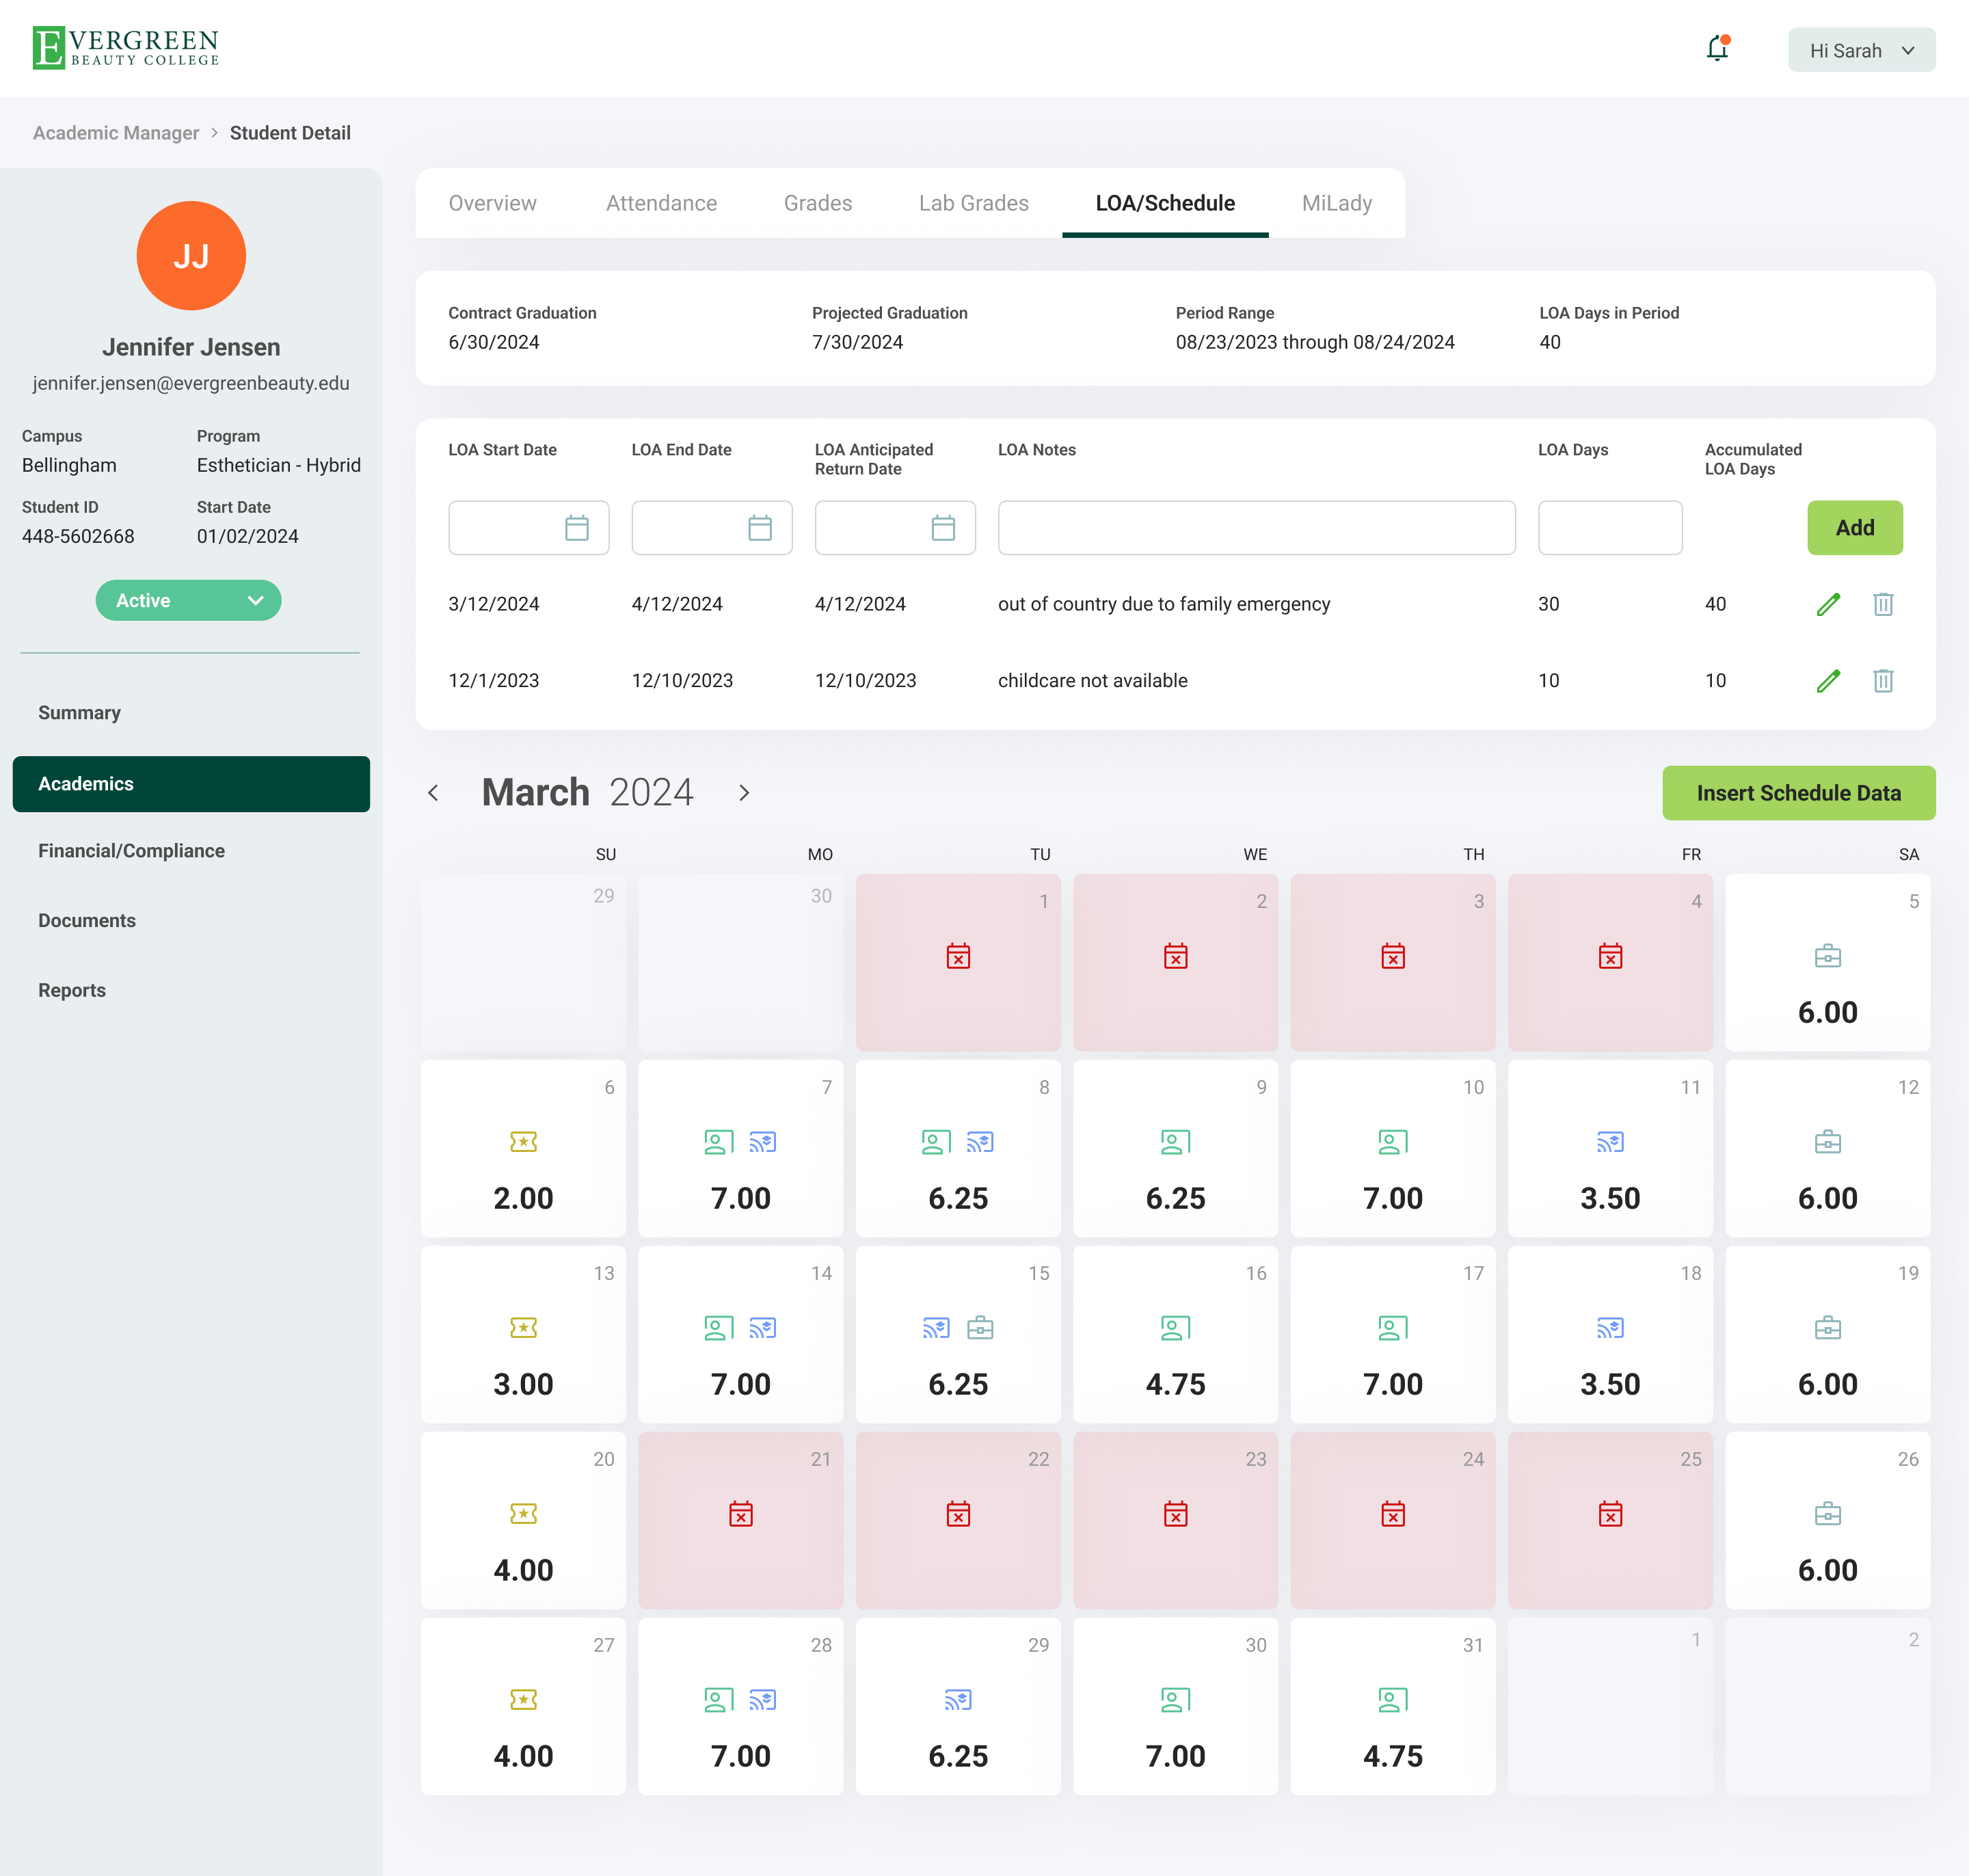Select the March 22 absence cell
Image resolution: width=1969 pixels, height=1876 pixels.
pyautogui.click(x=958, y=1520)
